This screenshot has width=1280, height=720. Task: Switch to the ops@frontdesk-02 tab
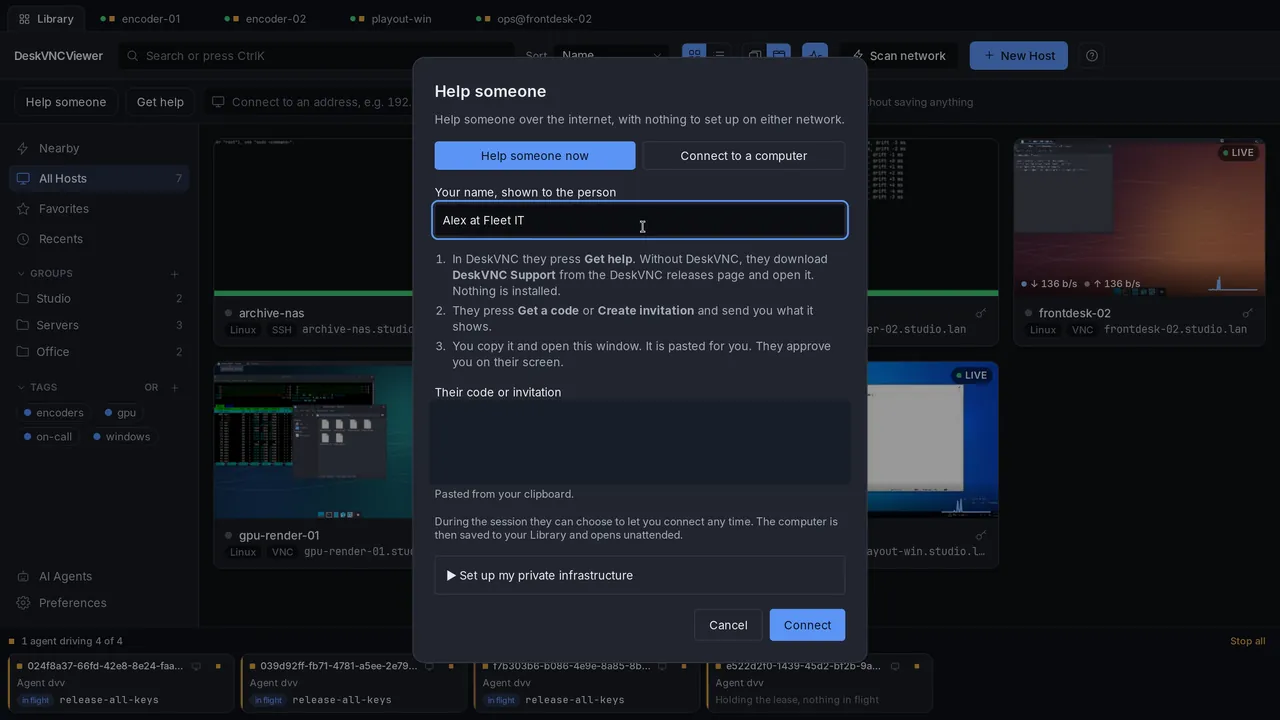(535, 19)
